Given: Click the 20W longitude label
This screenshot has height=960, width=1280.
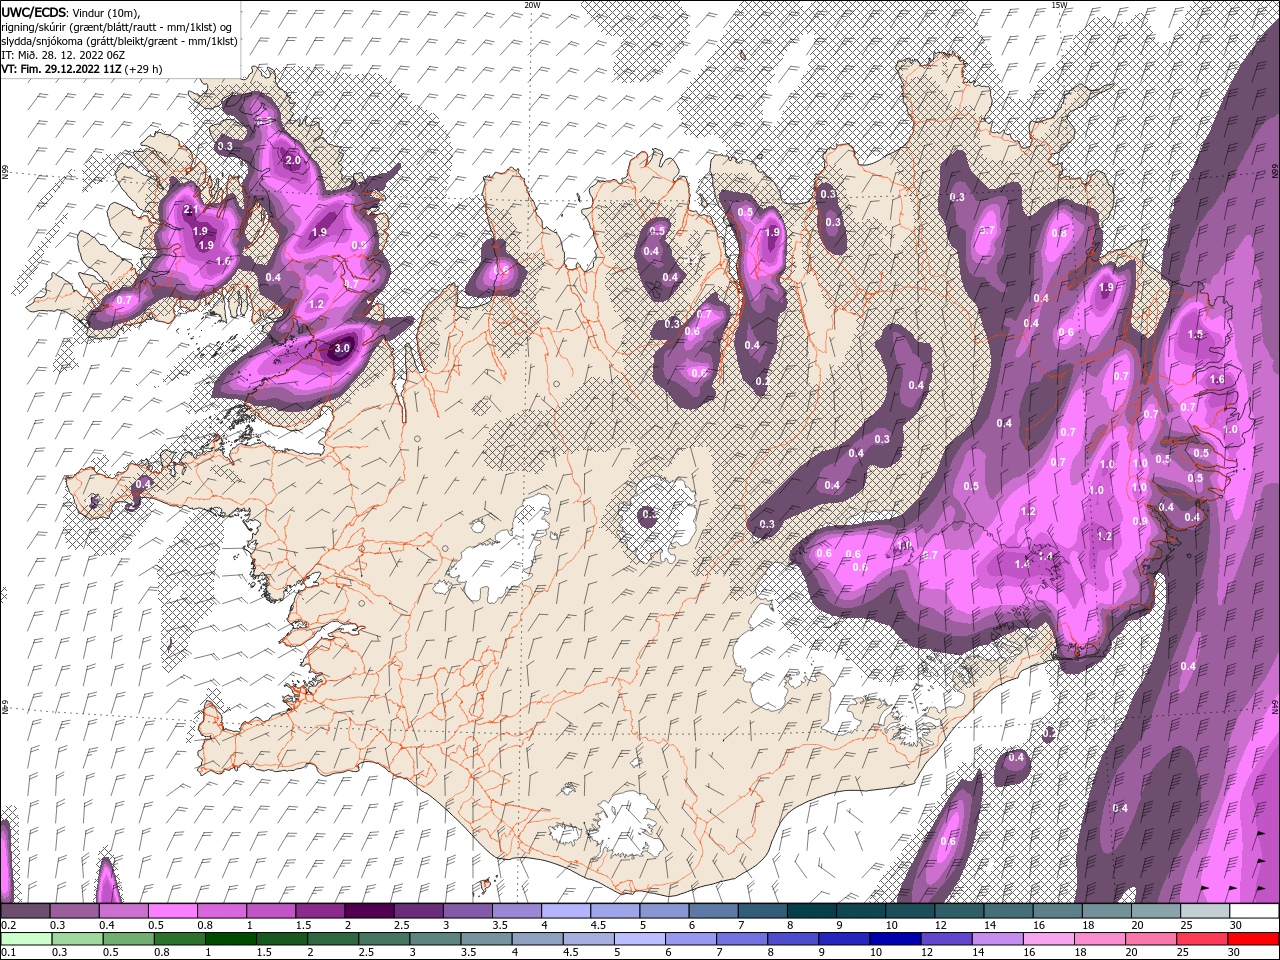Looking at the screenshot, I should point(532,5).
